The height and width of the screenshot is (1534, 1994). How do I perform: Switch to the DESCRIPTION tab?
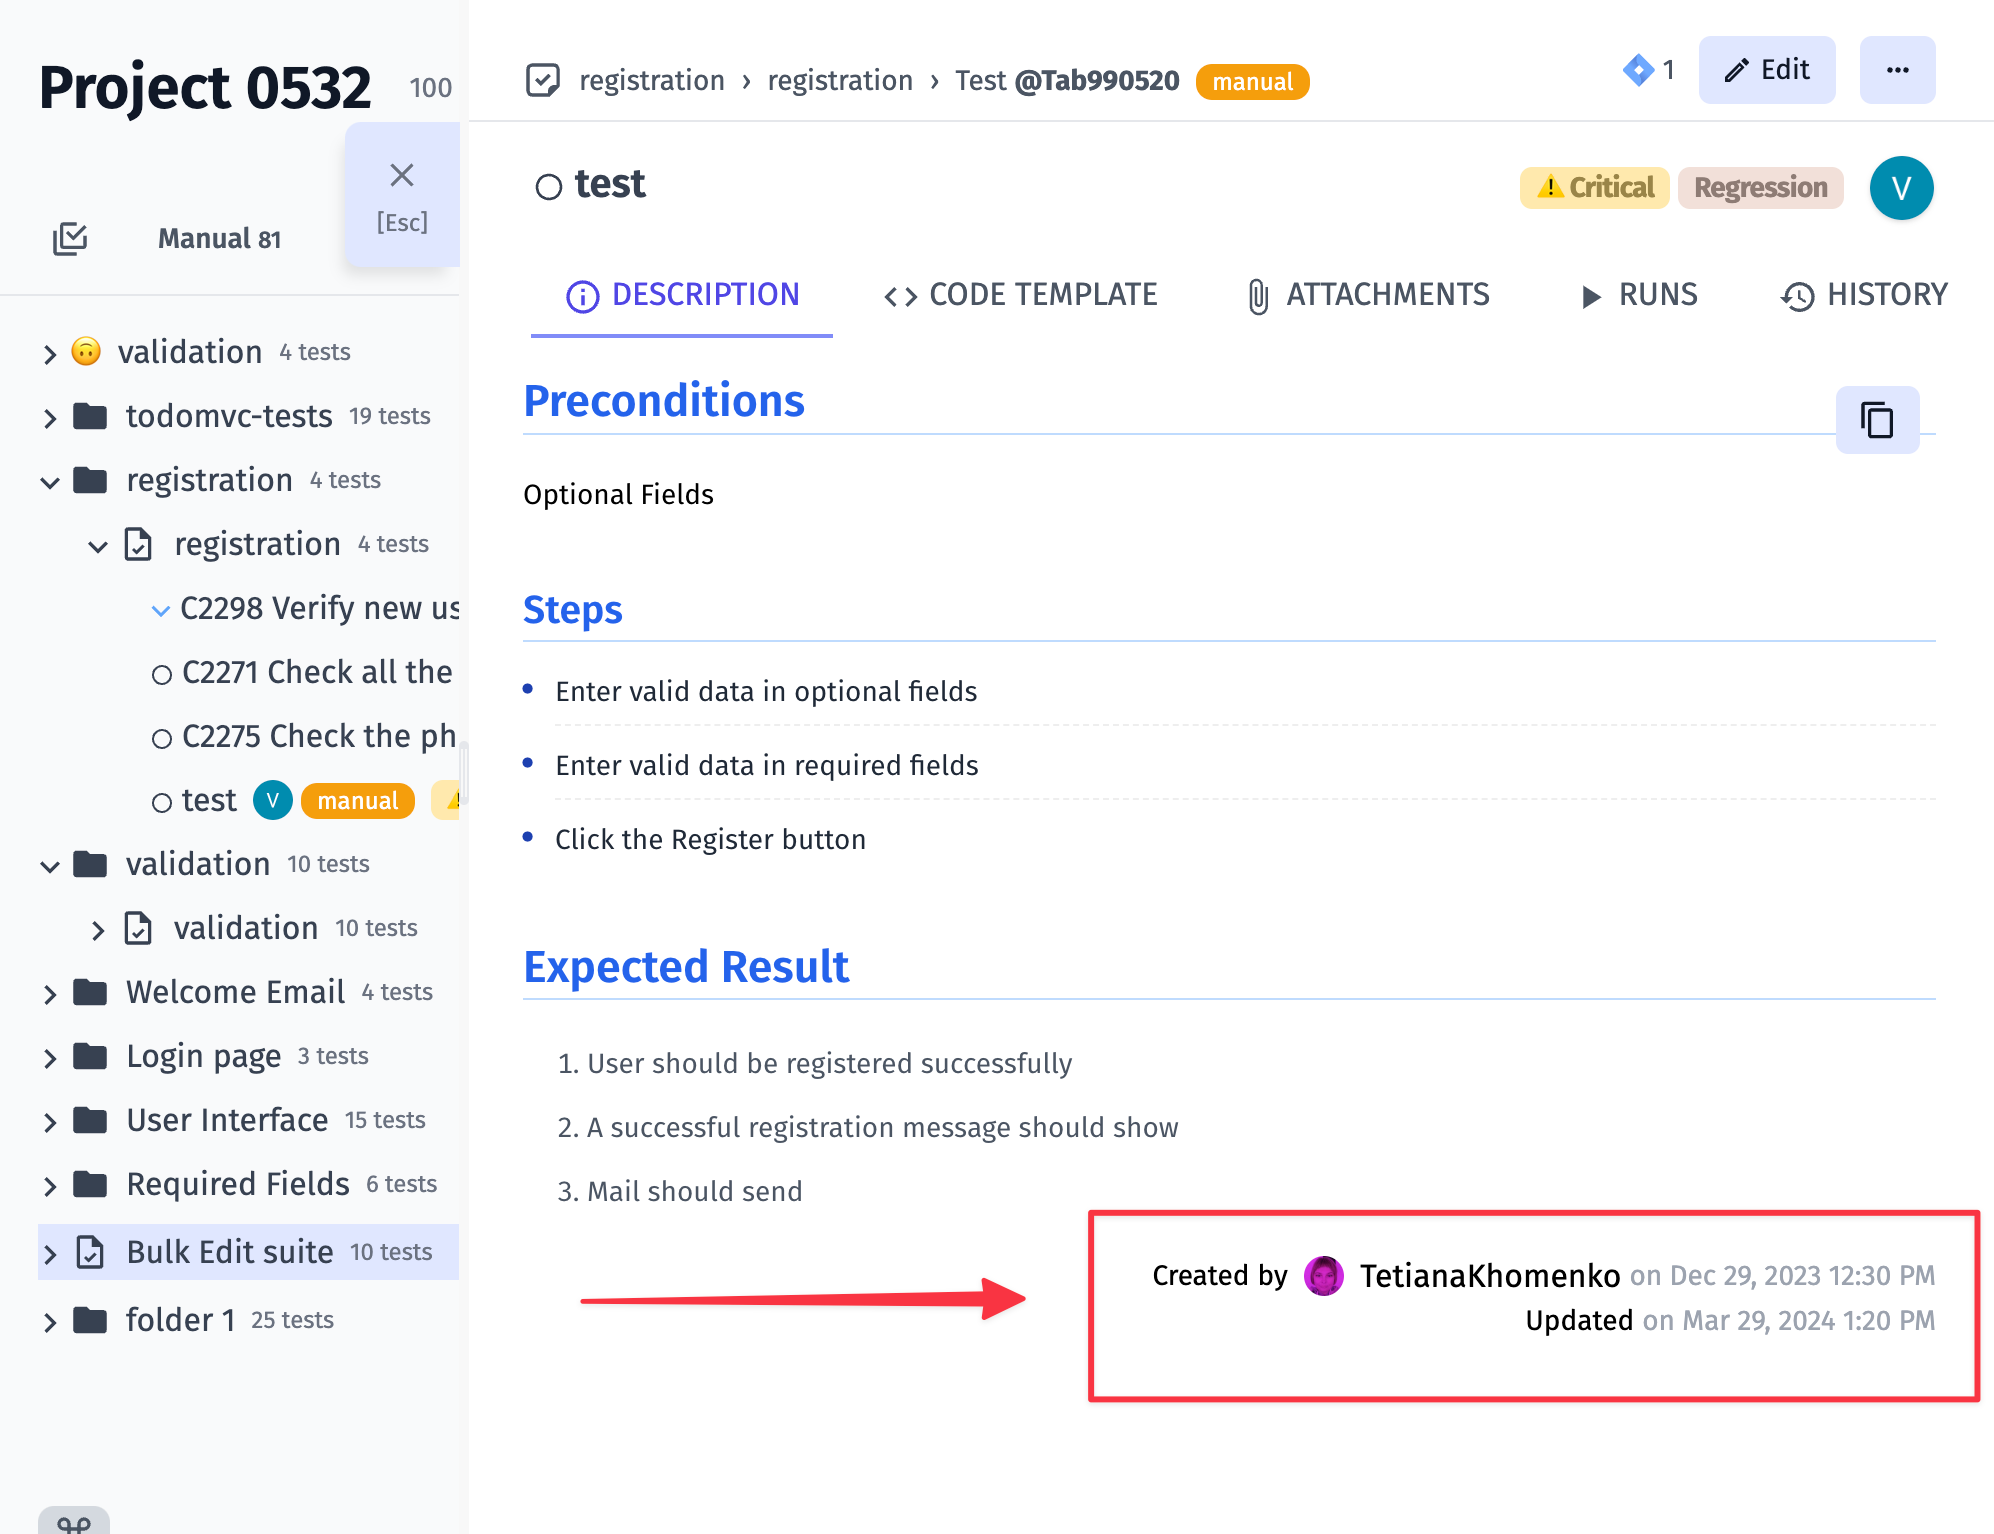pos(682,295)
